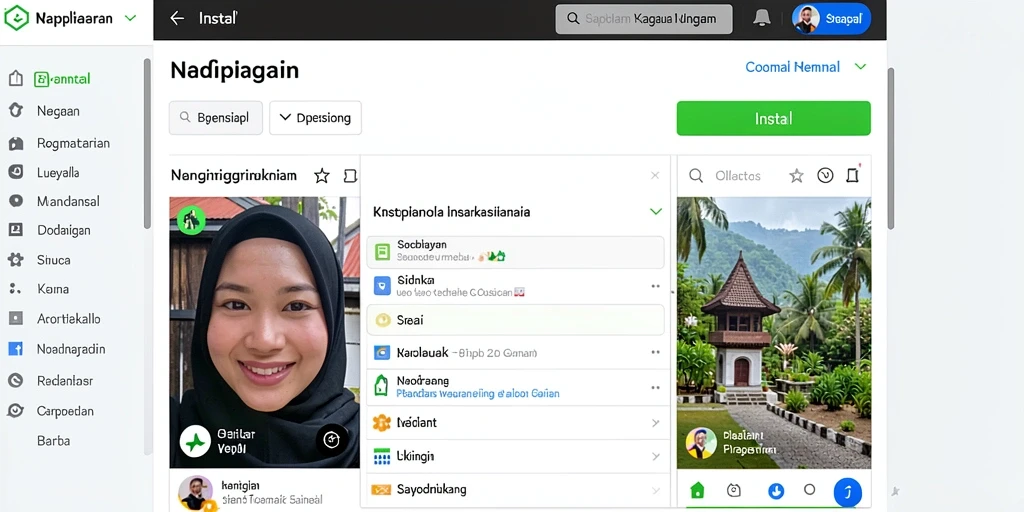Click the Diaalaint Pirapgrtian avatar
The height and width of the screenshot is (512, 1024).
(701, 443)
